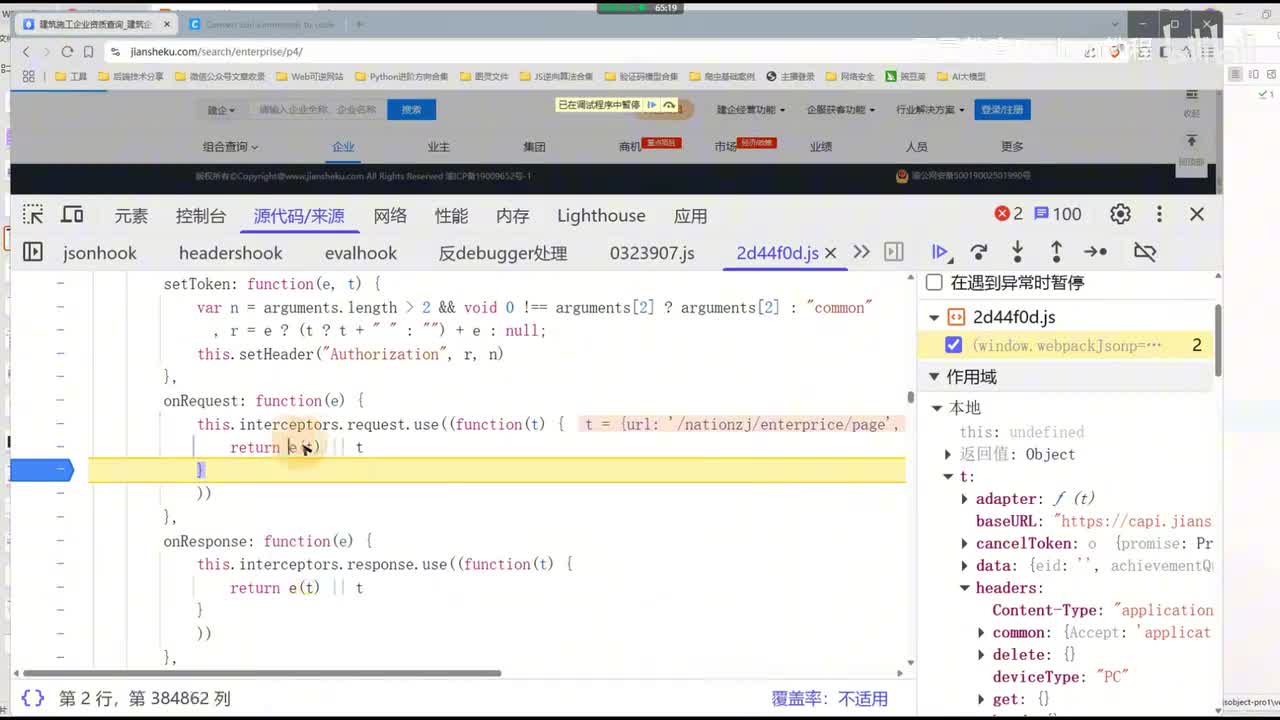Expand the delete headers entry

click(x=982, y=655)
